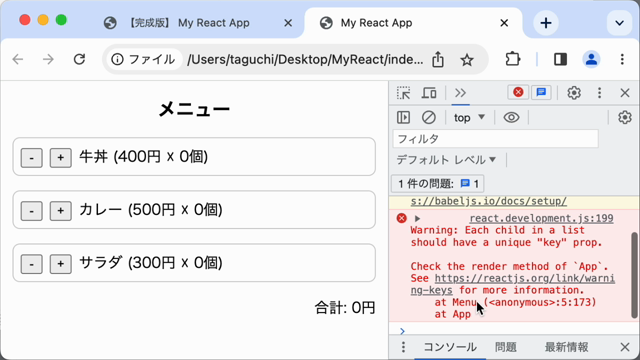Image resolution: width=640 pixels, height=360 pixels.
Task: Open a new browser tab
Action: point(546,23)
